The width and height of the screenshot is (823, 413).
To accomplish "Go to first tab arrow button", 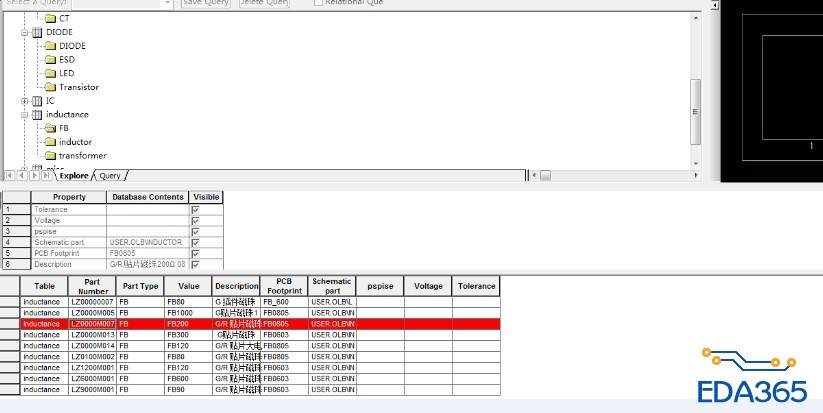I will (x=9, y=175).
